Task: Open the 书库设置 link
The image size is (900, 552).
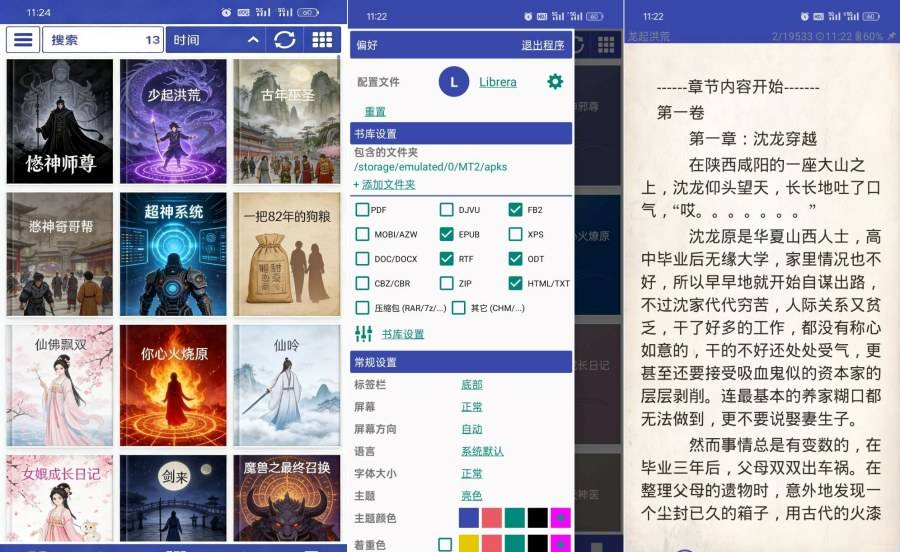Action: 403,334
